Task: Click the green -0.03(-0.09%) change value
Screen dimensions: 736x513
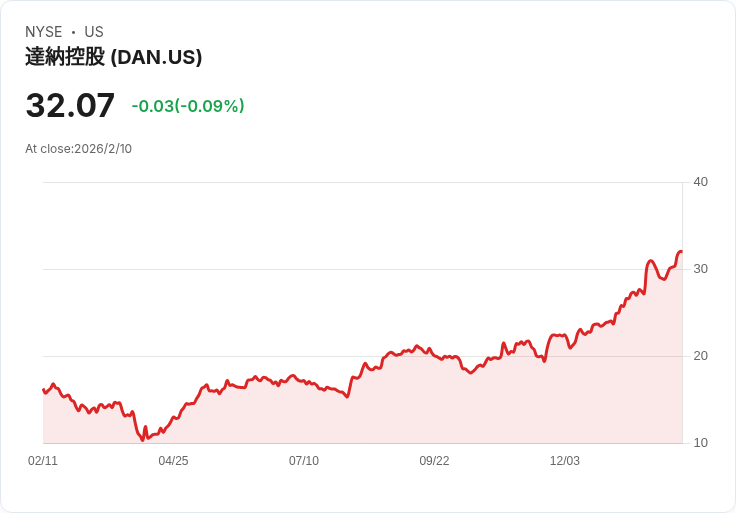Action: pyautogui.click(x=188, y=106)
